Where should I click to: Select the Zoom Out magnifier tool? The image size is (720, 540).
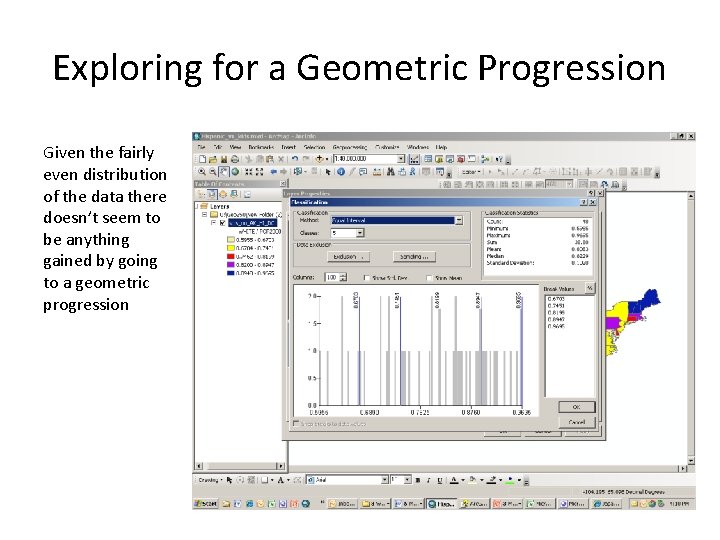pos(213,172)
